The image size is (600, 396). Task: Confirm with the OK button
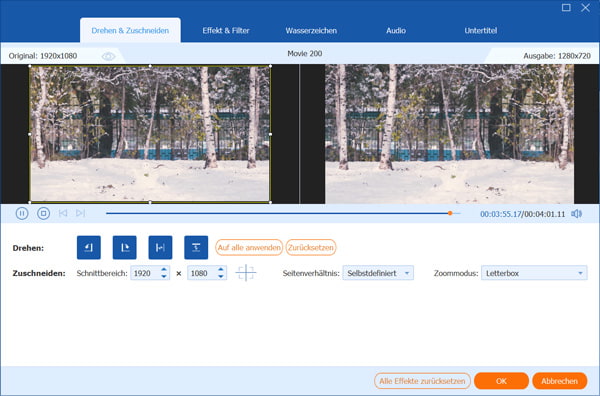point(501,381)
